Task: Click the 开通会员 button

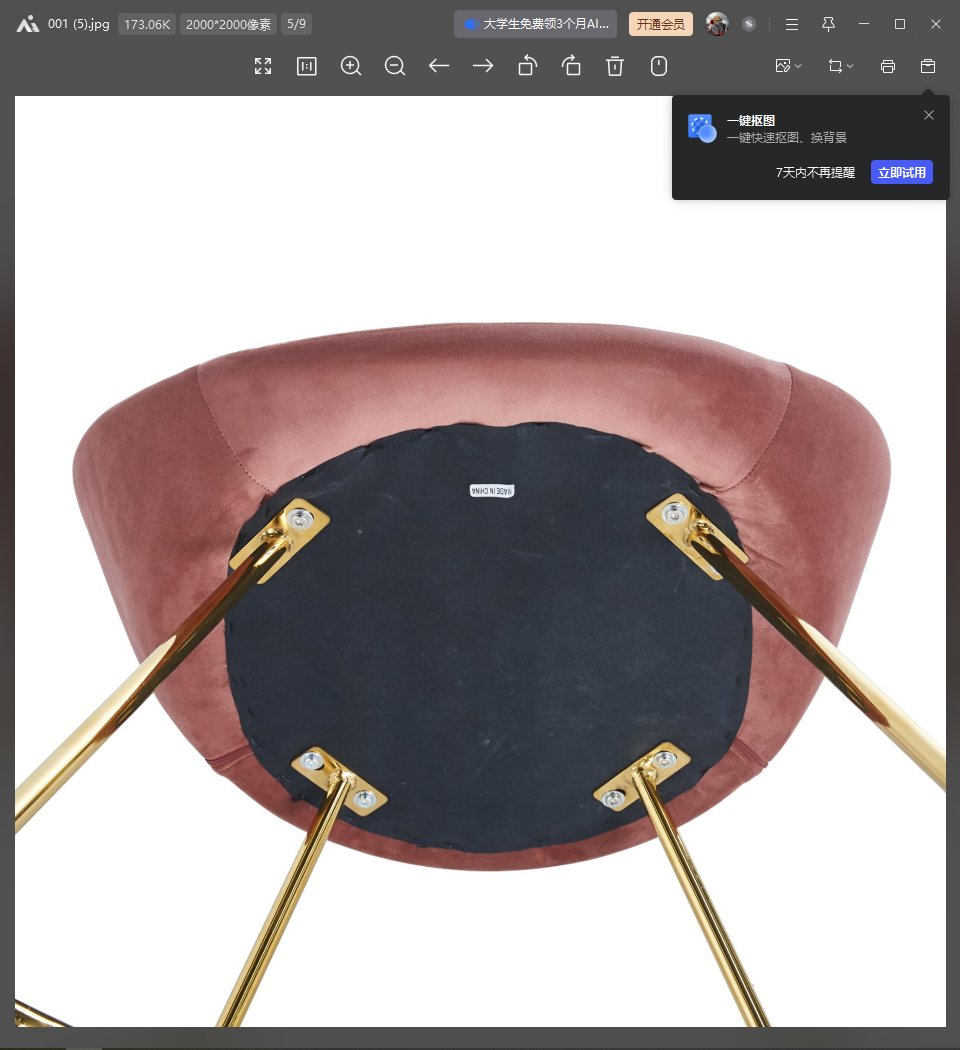Action: pos(661,23)
